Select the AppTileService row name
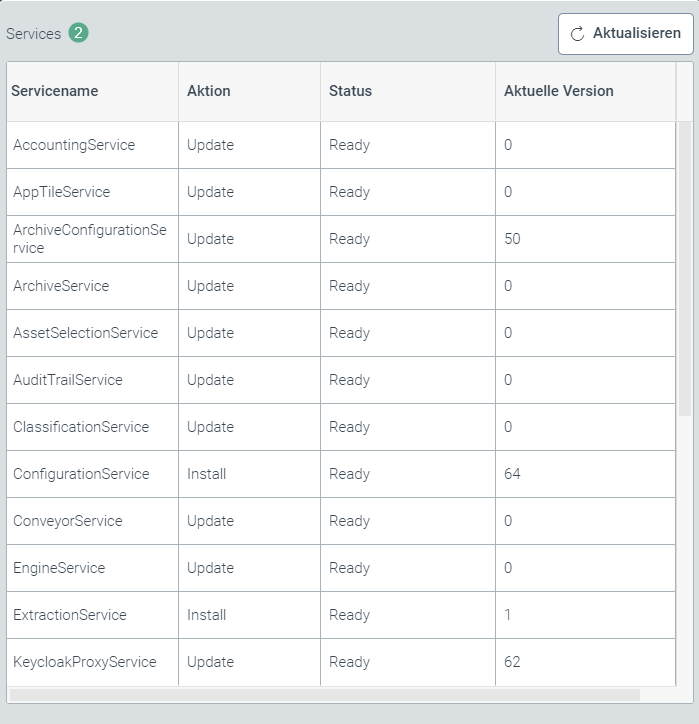 62,192
